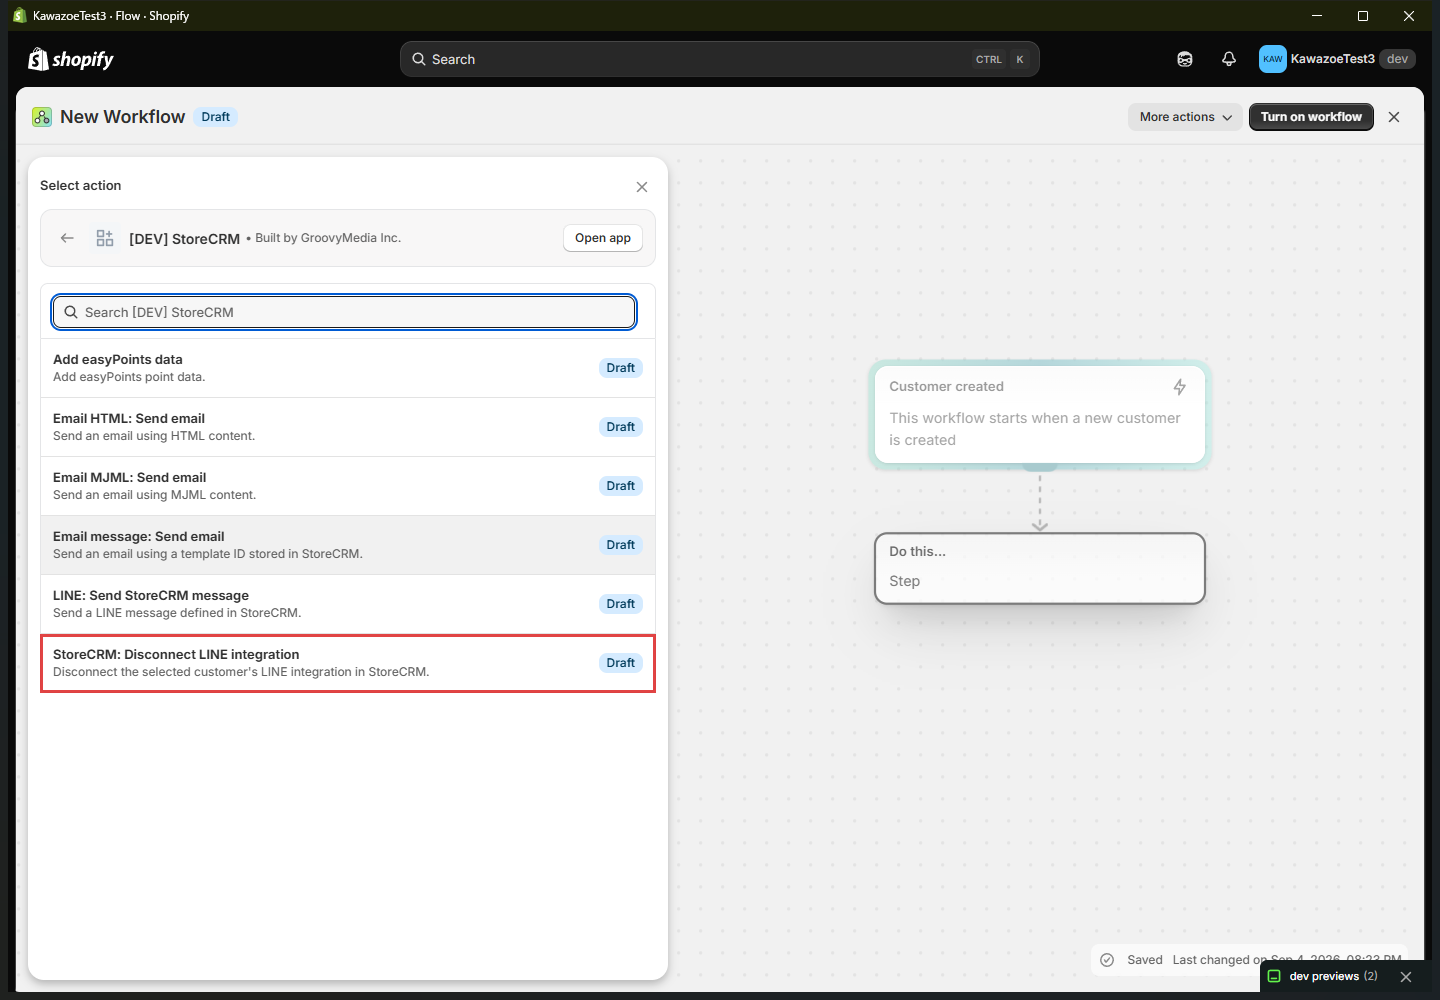Close the Select action panel
The image size is (1440, 1000).
point(642,187)
